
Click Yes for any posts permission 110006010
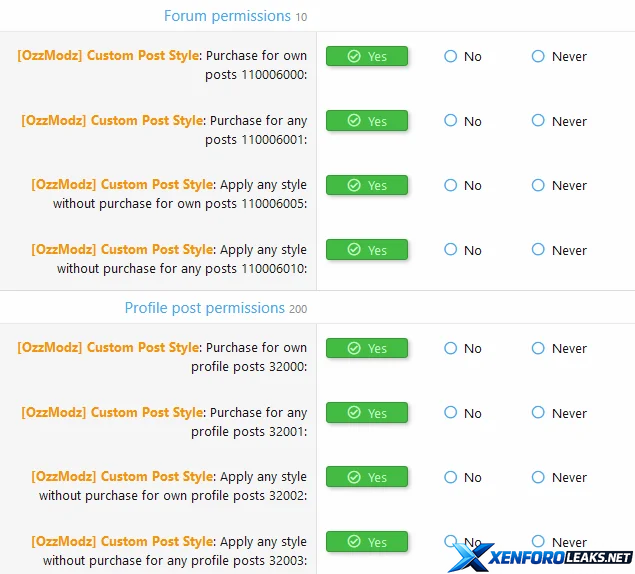pos(367,250)
